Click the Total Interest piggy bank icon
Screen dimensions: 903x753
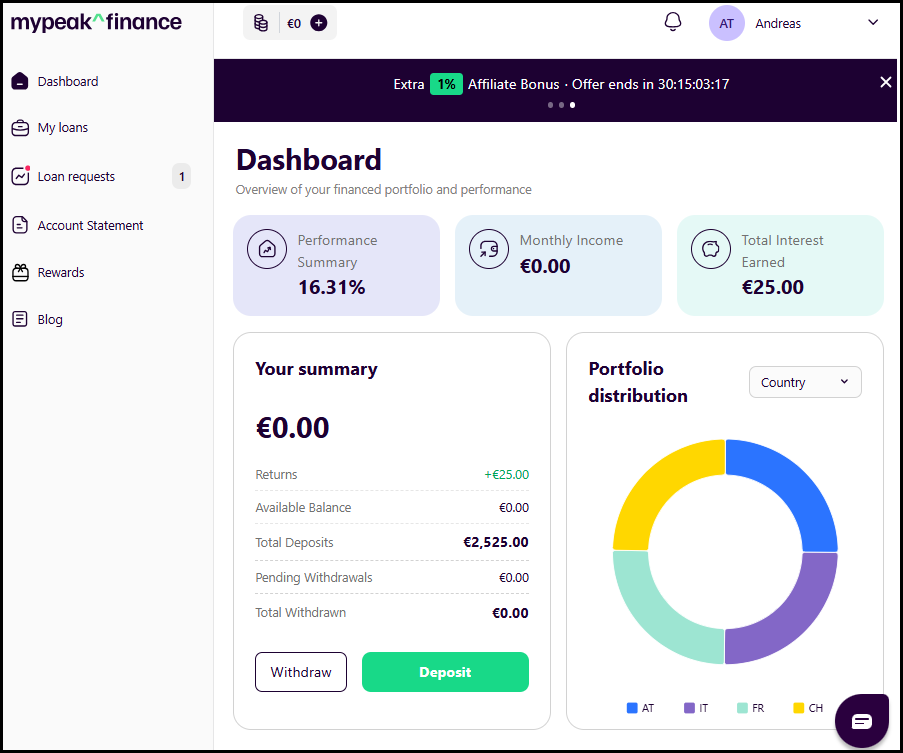point(711,249)
